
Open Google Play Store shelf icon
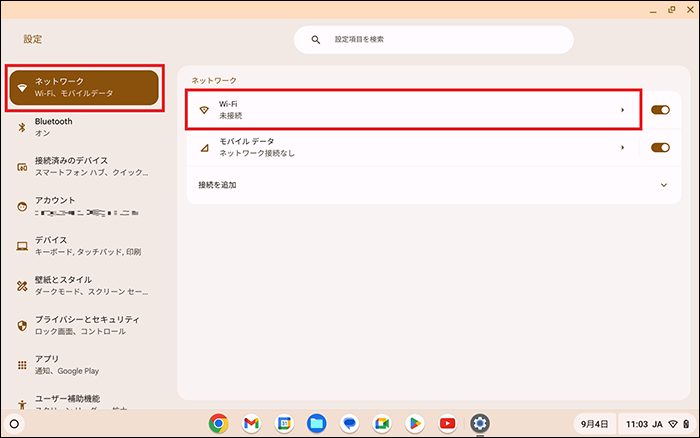click(x=414, y=423)
